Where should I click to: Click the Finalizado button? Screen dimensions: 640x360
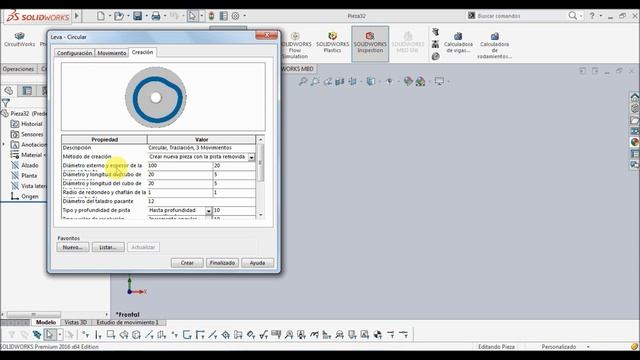[222, 263]
